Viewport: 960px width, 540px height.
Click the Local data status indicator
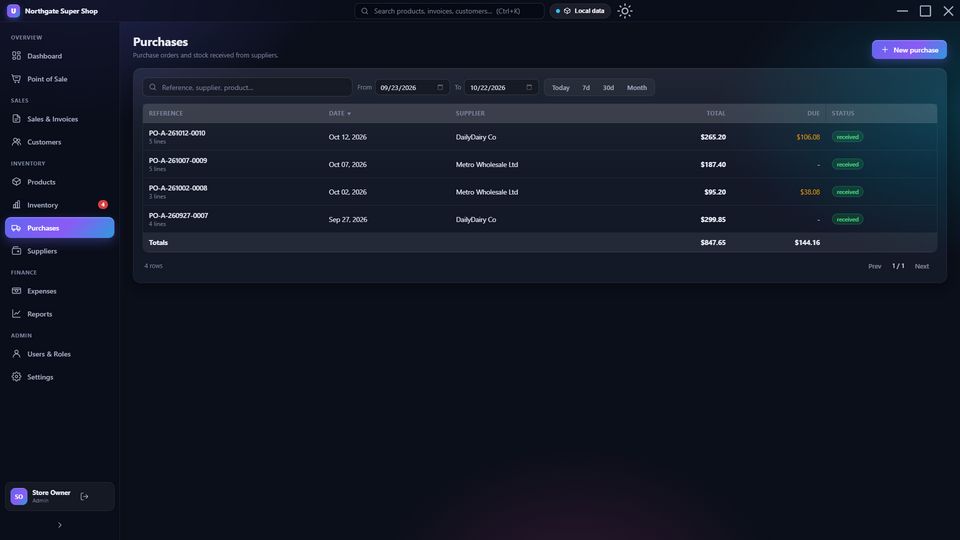coord(580,11)
